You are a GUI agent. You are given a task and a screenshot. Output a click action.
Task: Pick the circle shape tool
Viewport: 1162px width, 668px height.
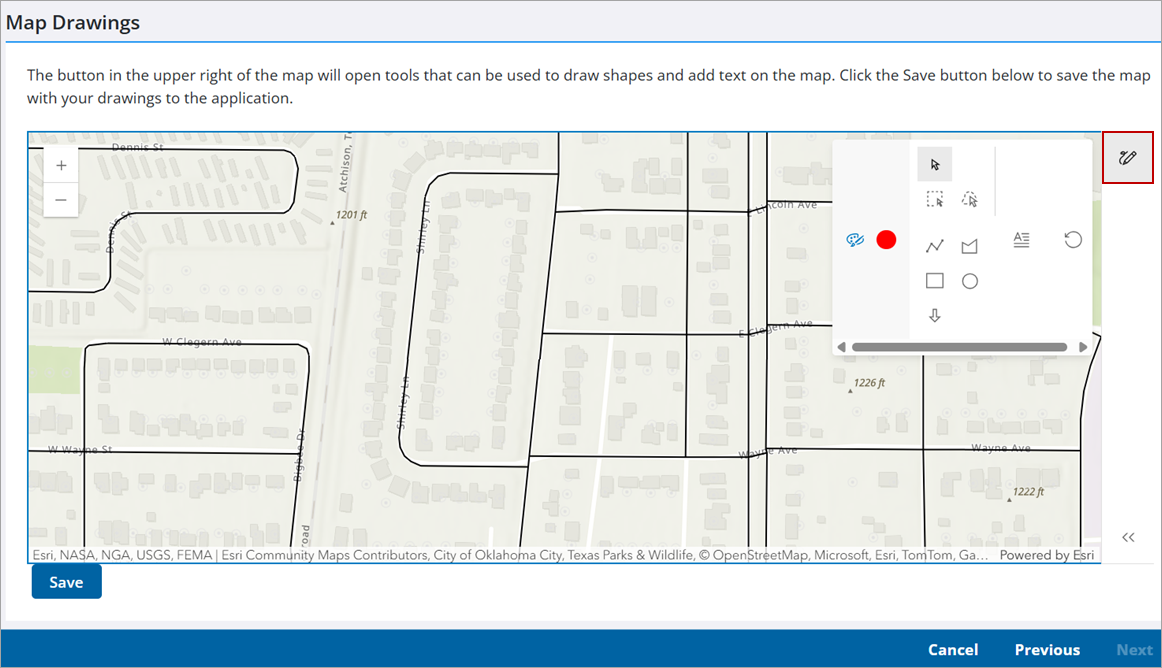969,281
